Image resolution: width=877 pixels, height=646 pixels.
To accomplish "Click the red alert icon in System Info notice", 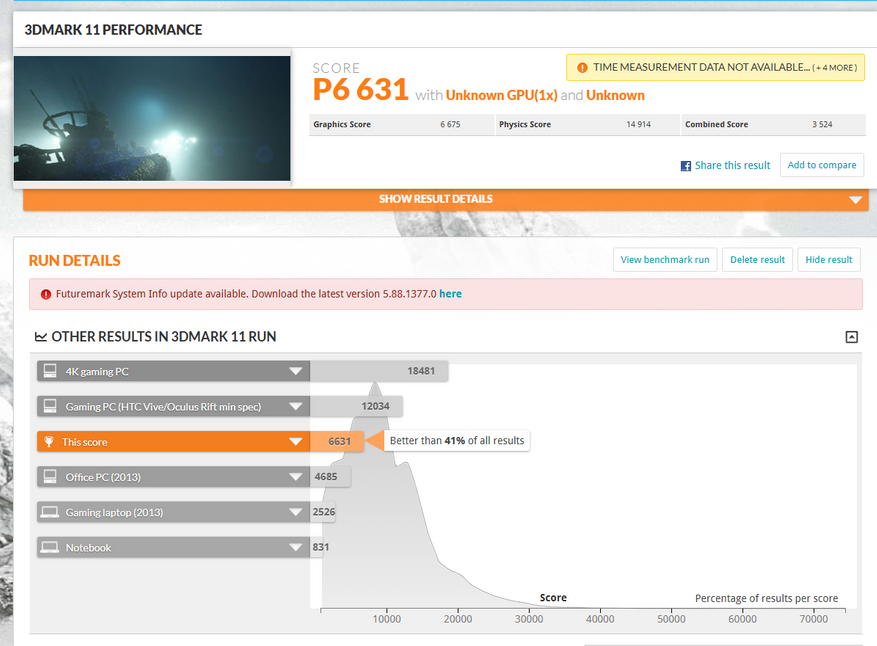I will [46, 294].
